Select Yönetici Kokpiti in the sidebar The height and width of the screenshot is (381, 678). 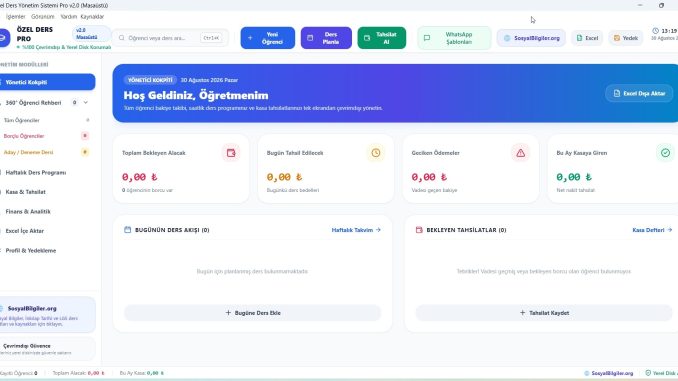coord(48,82)
